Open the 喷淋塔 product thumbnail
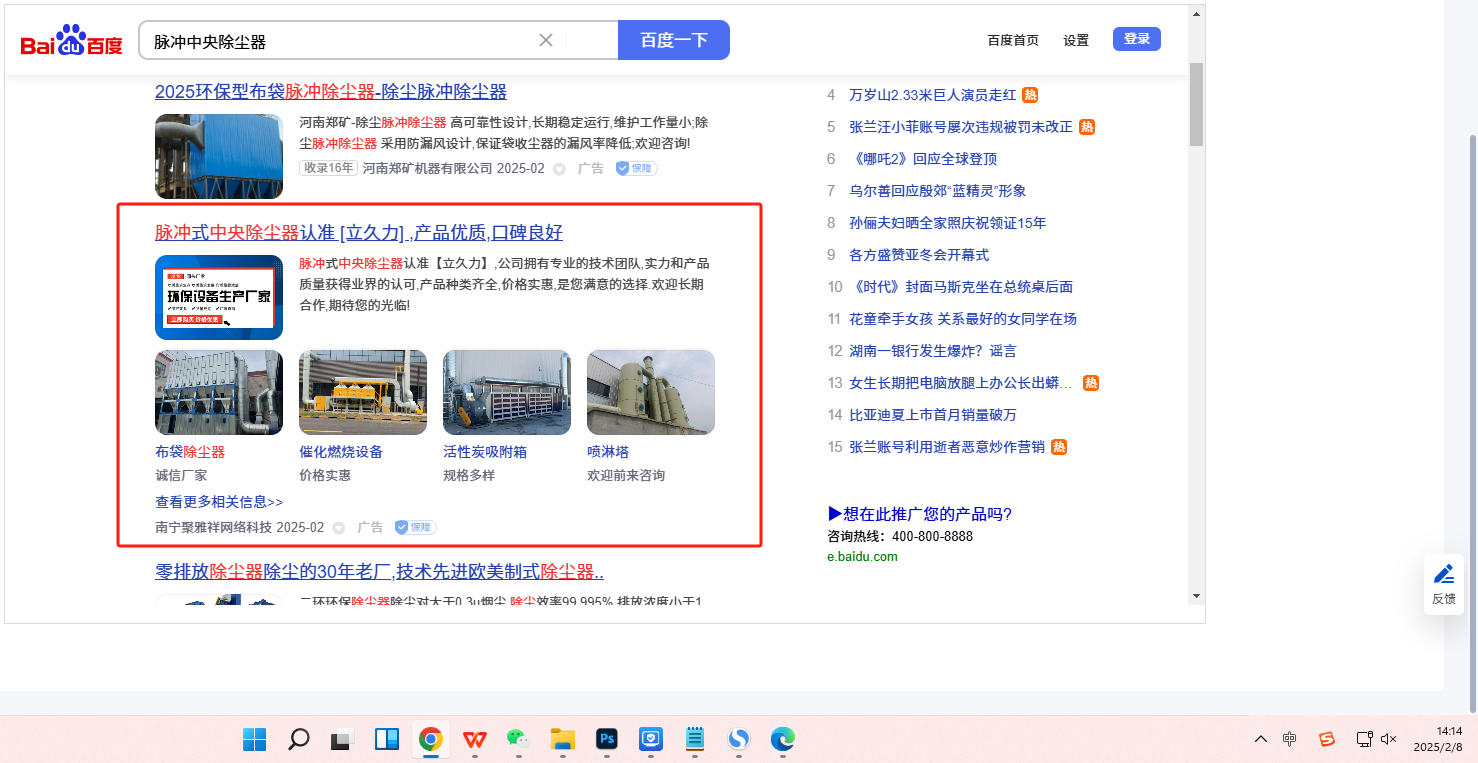This screenshot has height=763, width=1478. (650, 392)
